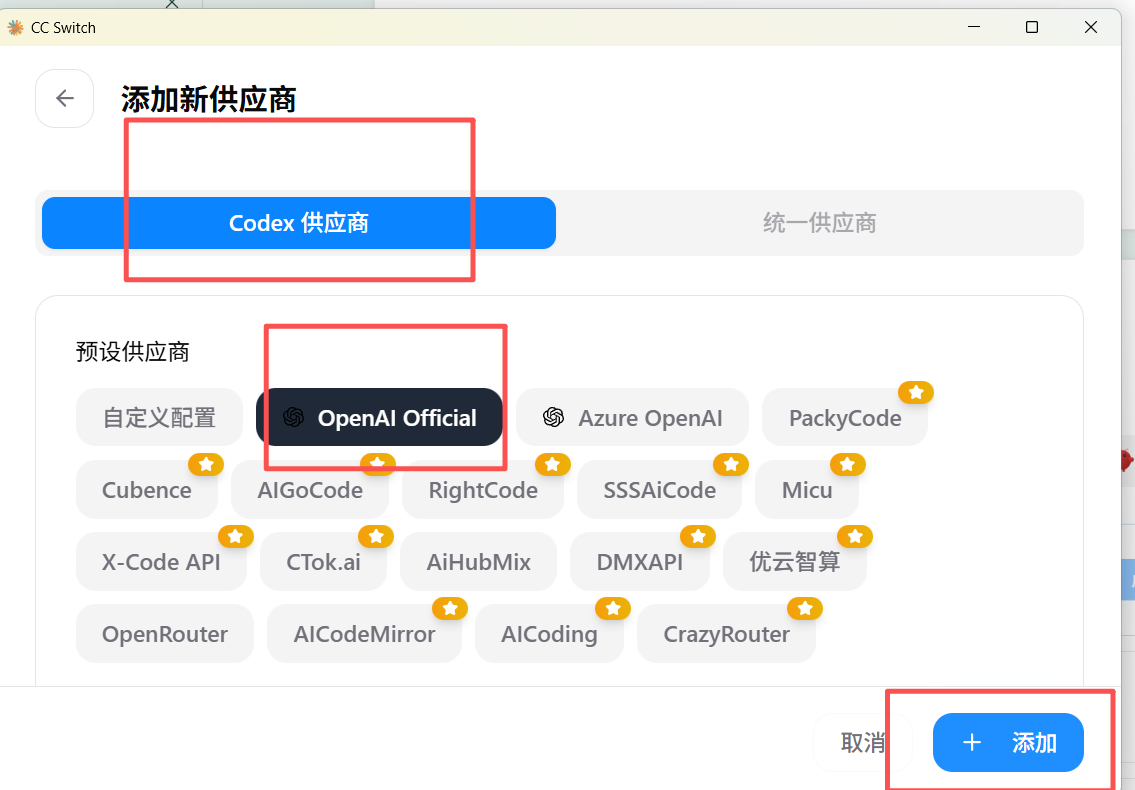Select the AiHubMix preset

[x=478, y=562]
